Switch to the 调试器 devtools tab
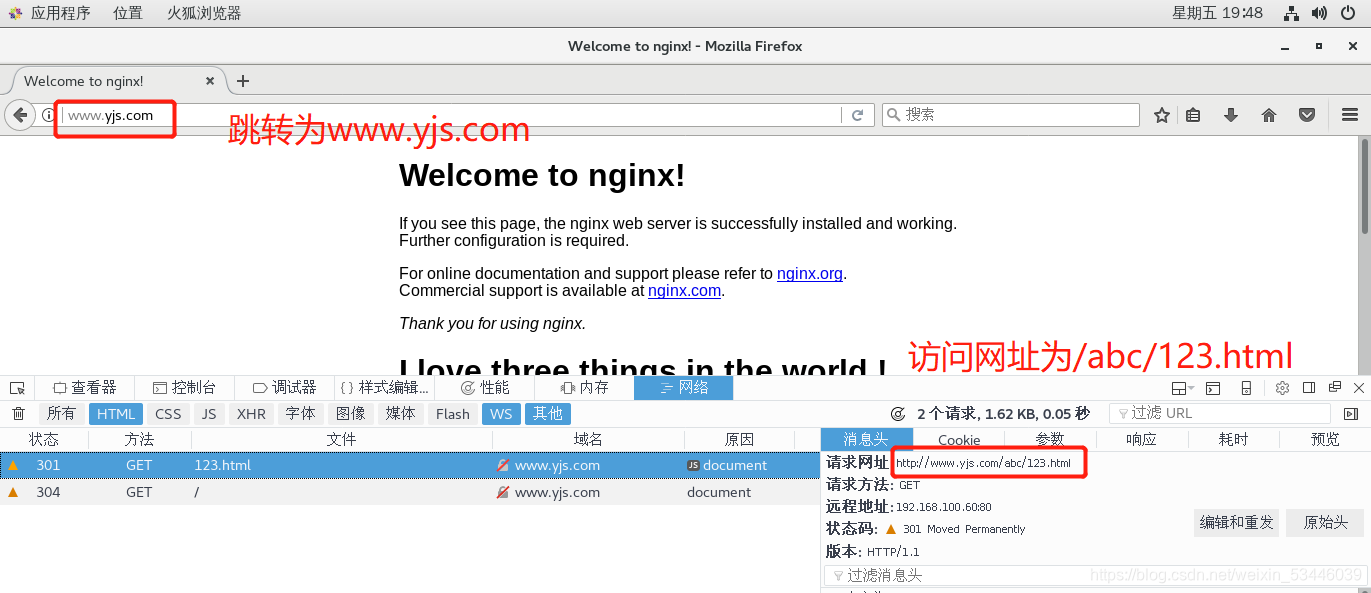Viewport: 1371px width, 593px height. point(284,387)
